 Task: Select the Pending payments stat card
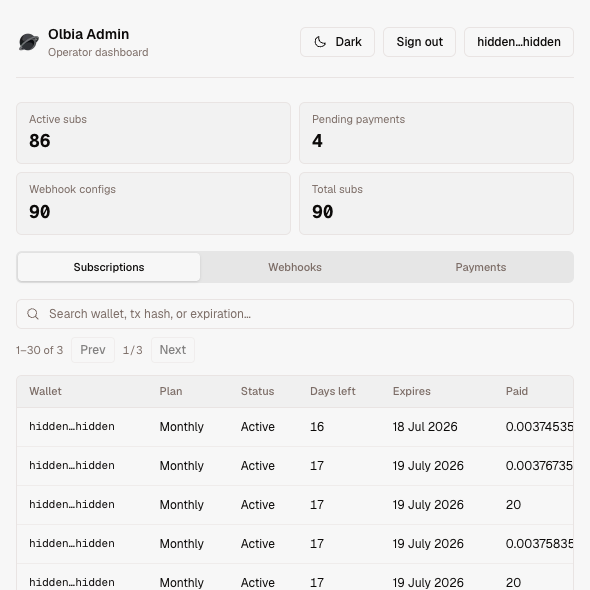[436, 133]
